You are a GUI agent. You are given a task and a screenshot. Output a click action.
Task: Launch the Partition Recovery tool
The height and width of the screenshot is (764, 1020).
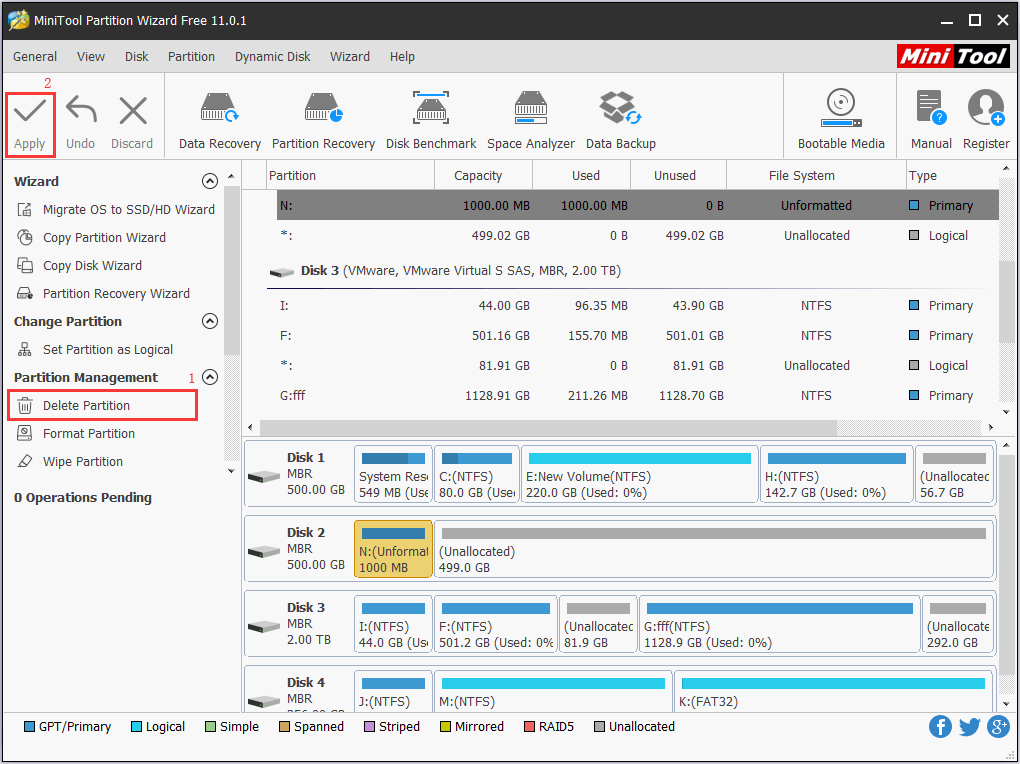(x=323, y=121)
